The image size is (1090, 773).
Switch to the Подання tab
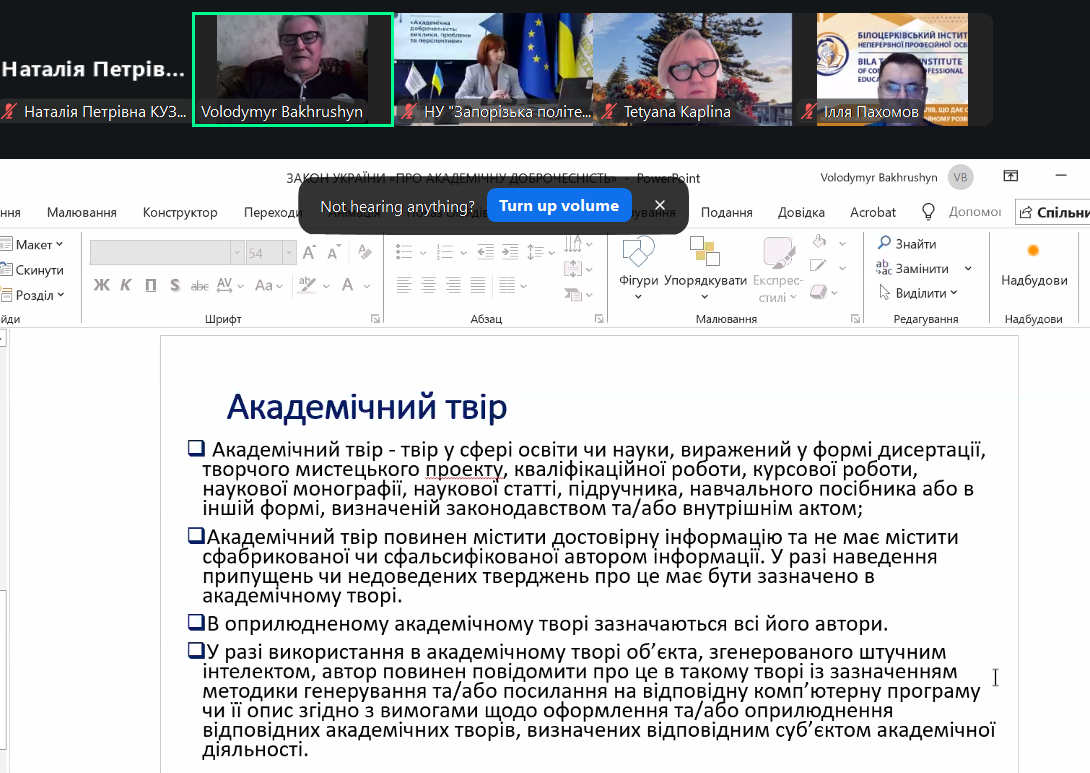726,212
